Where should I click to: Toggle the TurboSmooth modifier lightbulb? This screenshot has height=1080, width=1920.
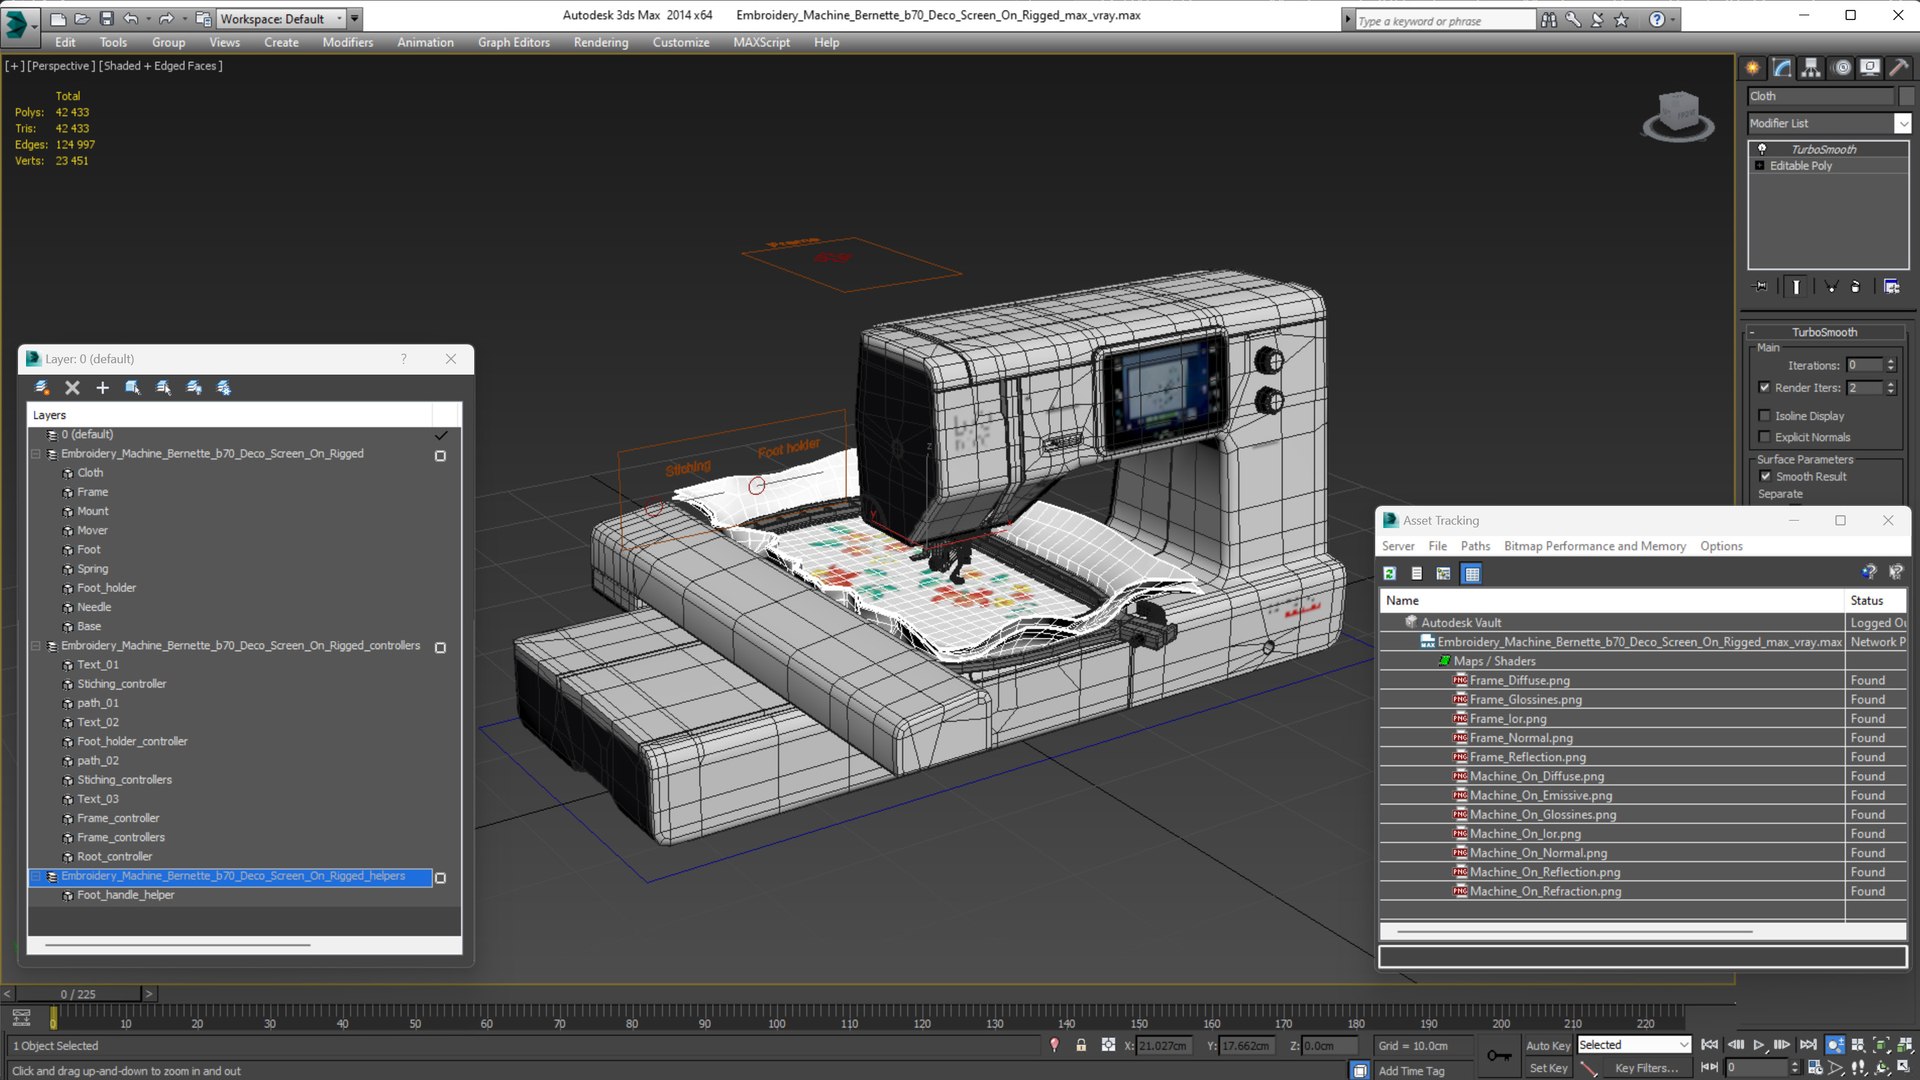[1762, 149]
